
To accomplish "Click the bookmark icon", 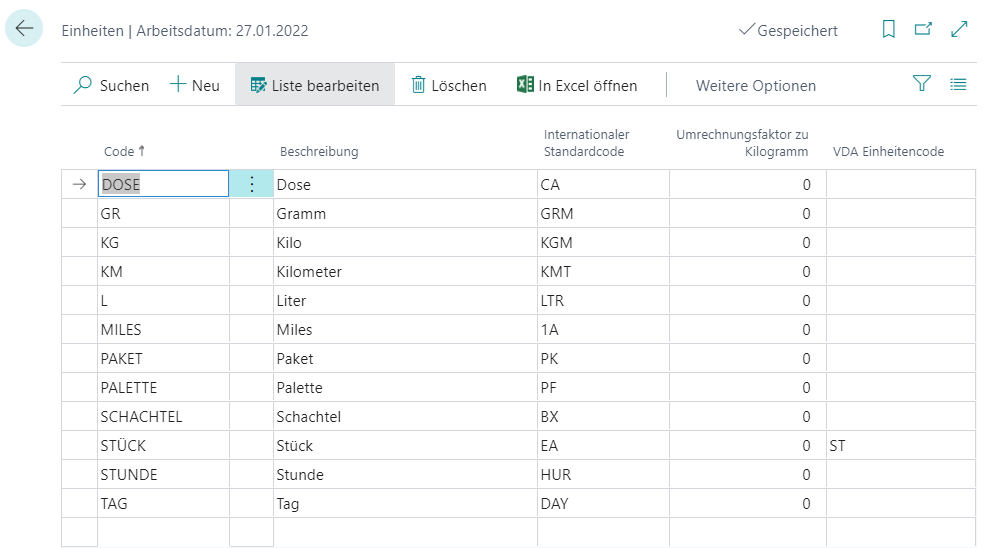I will click(888, 30).
